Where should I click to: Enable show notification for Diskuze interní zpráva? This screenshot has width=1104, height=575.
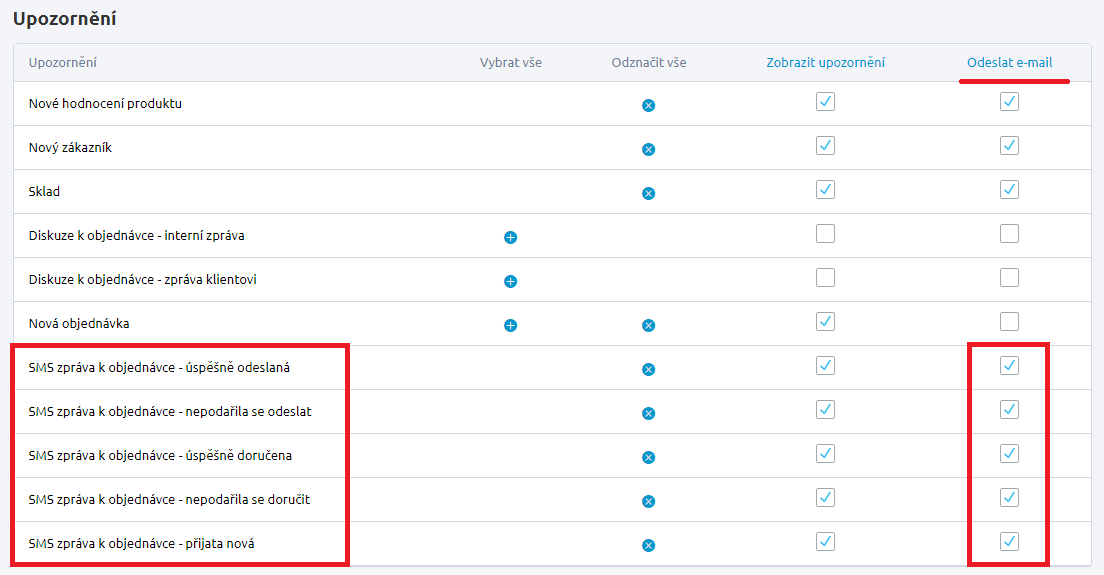[x=825, y=233]
